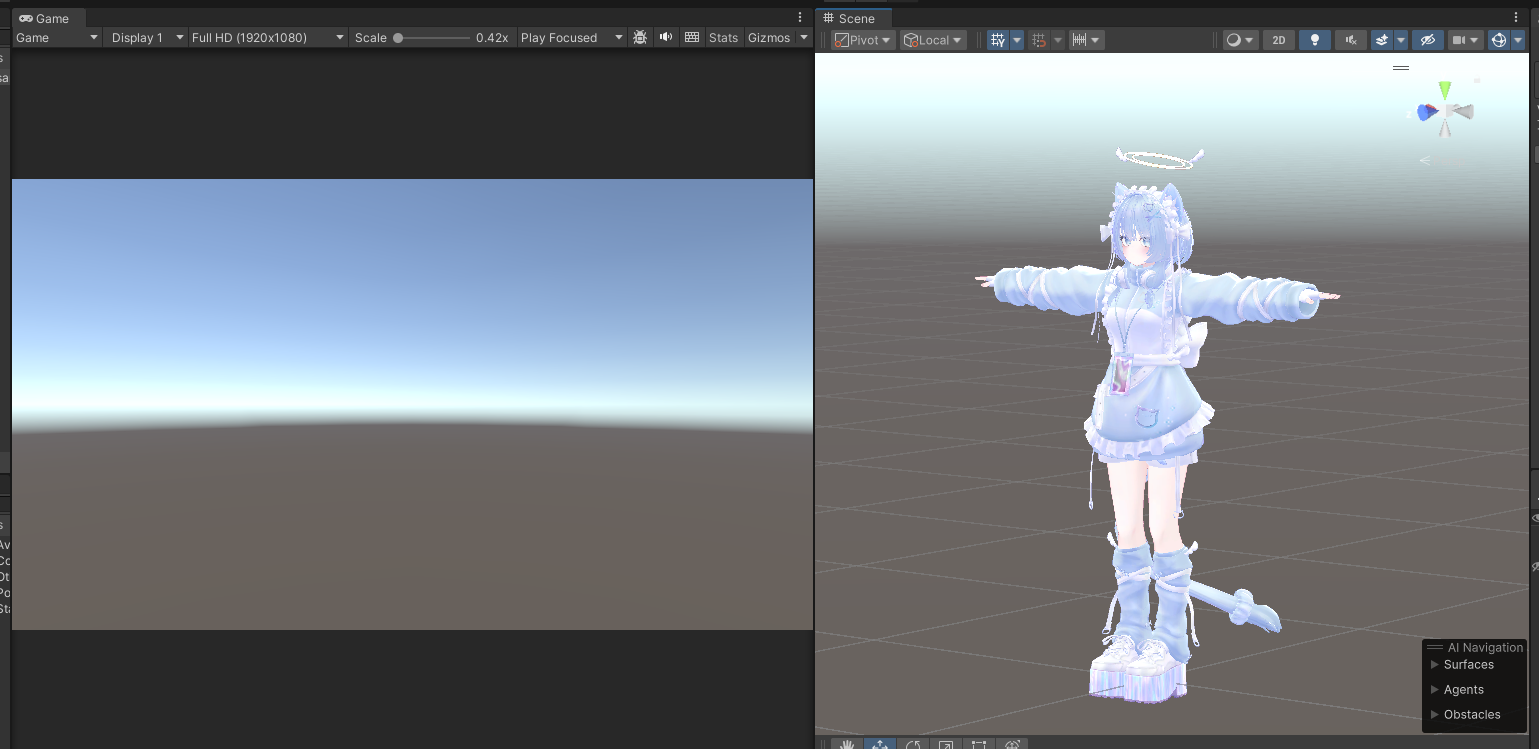
Task: Open the Scene draw mode shading dropdown
Action: click(1240, 40)
